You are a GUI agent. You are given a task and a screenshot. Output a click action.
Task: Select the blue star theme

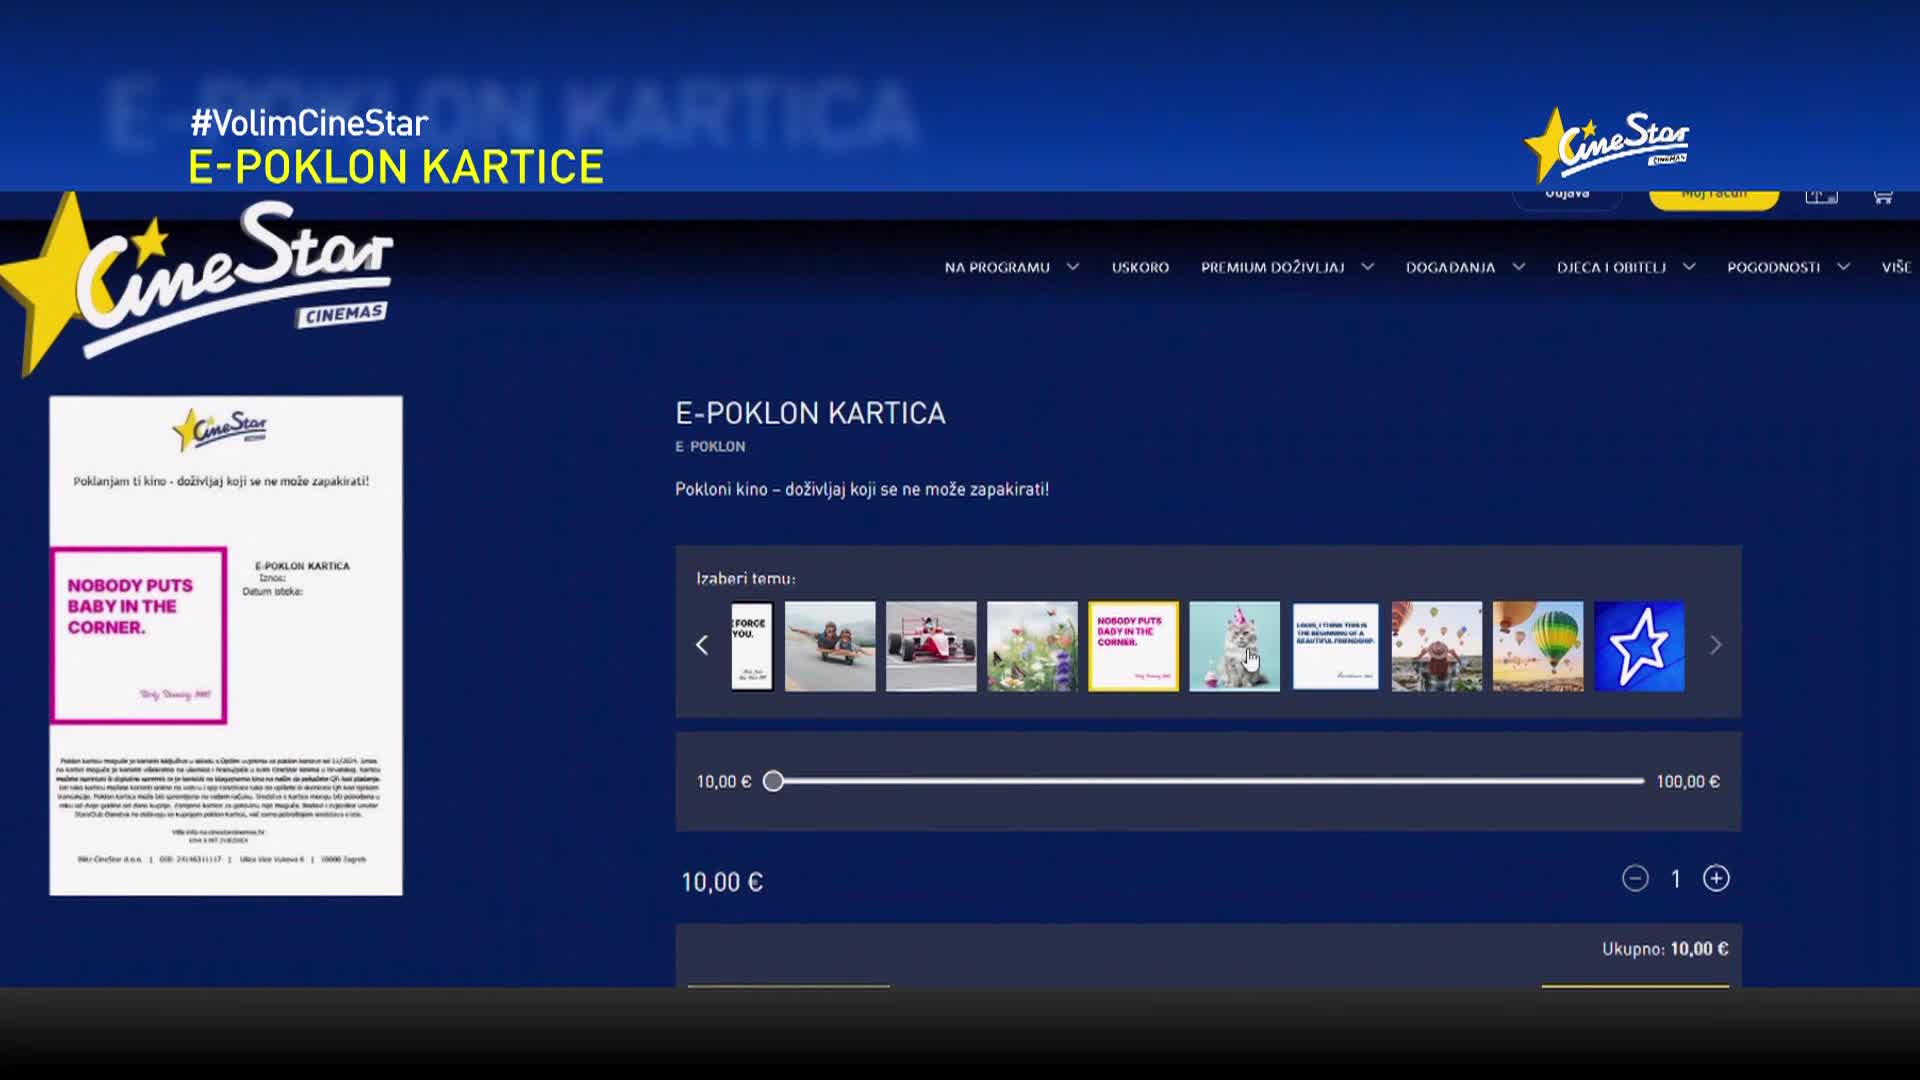coord(1639,646)
